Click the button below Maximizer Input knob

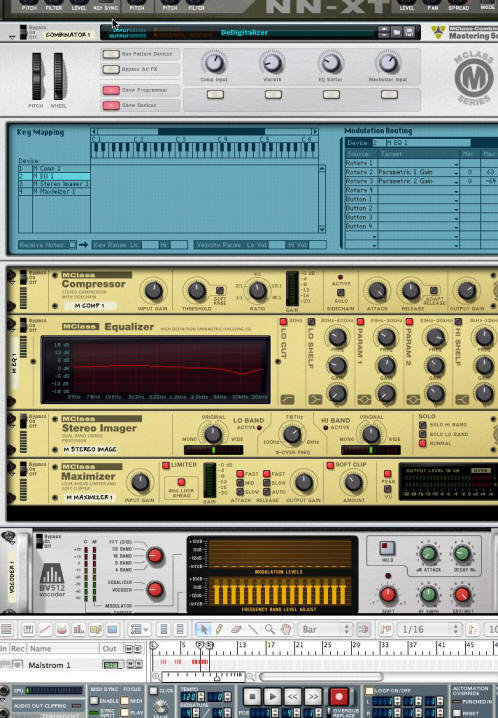(x=389, y=95)
